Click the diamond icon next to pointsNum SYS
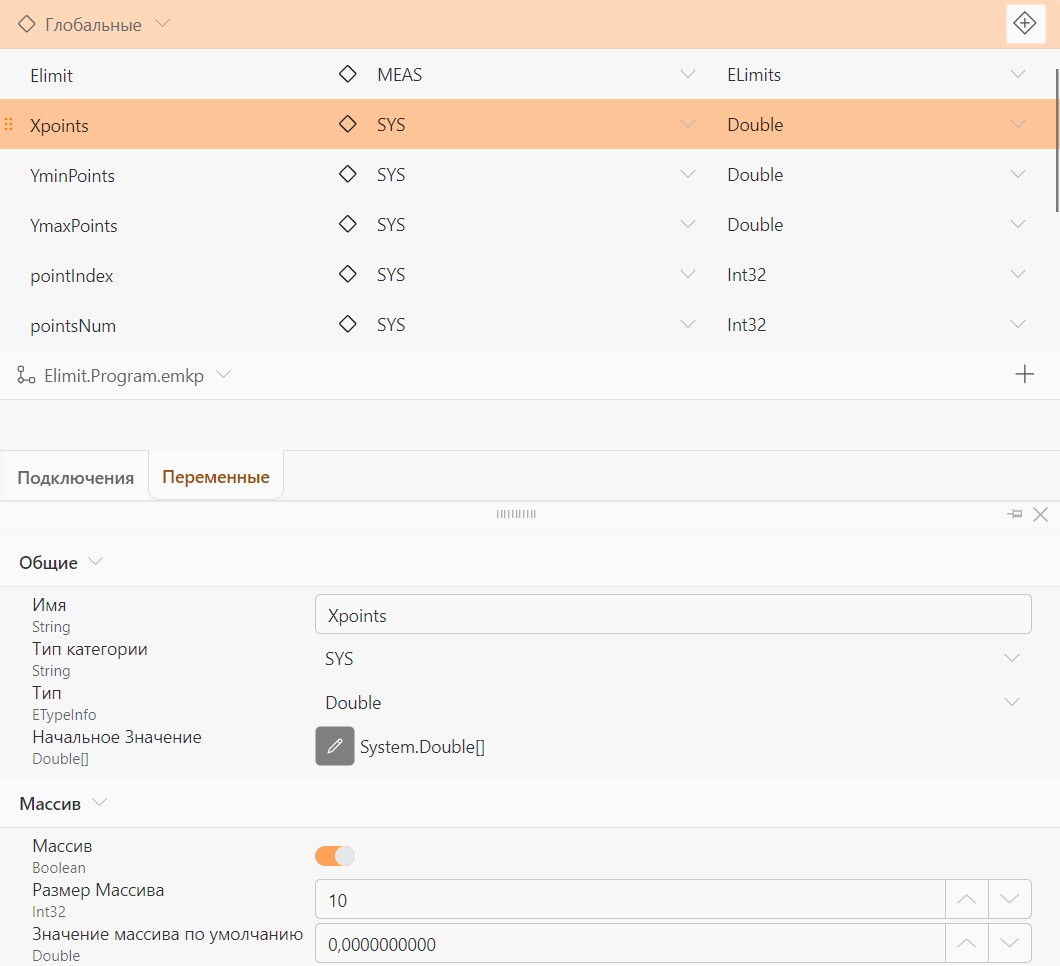The height and width of the screenshot is (966, 1060). pos(347,324)
